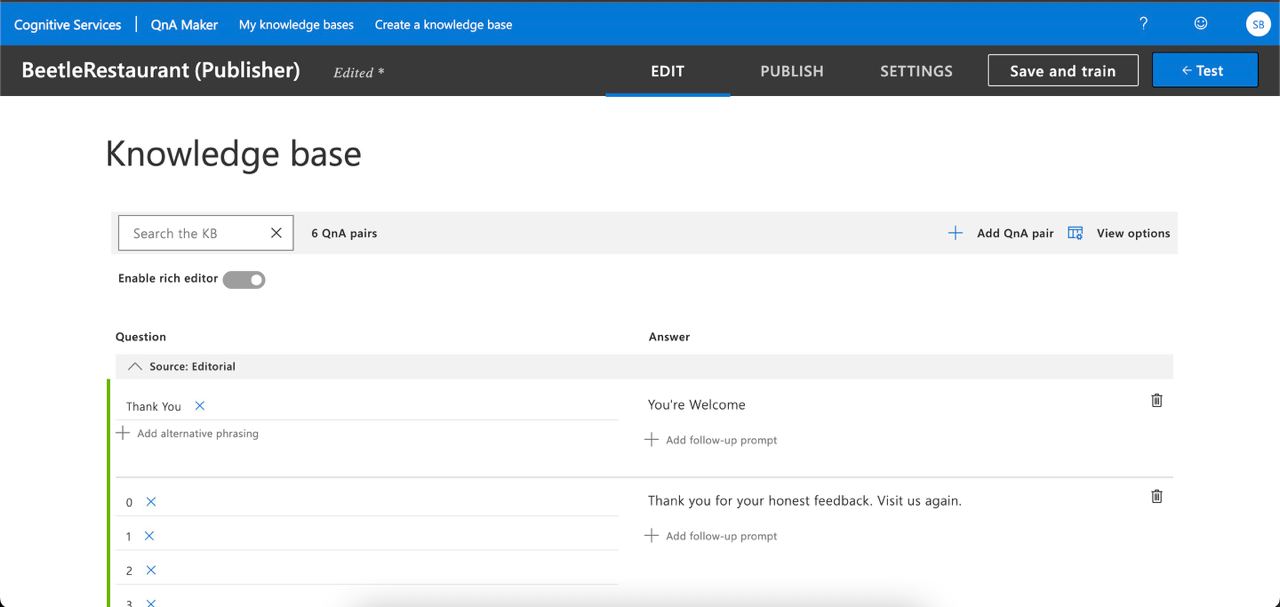
Task: Remove question phrasing 0
Action: coord(151,502)
